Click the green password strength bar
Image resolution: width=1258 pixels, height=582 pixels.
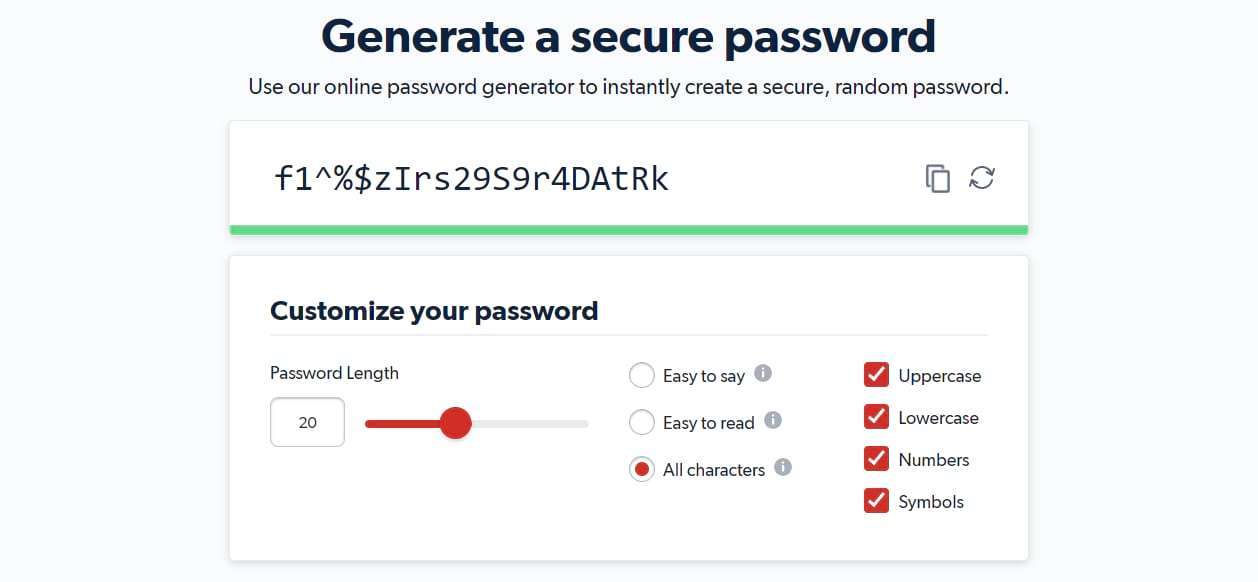click(x=628, y=230)
